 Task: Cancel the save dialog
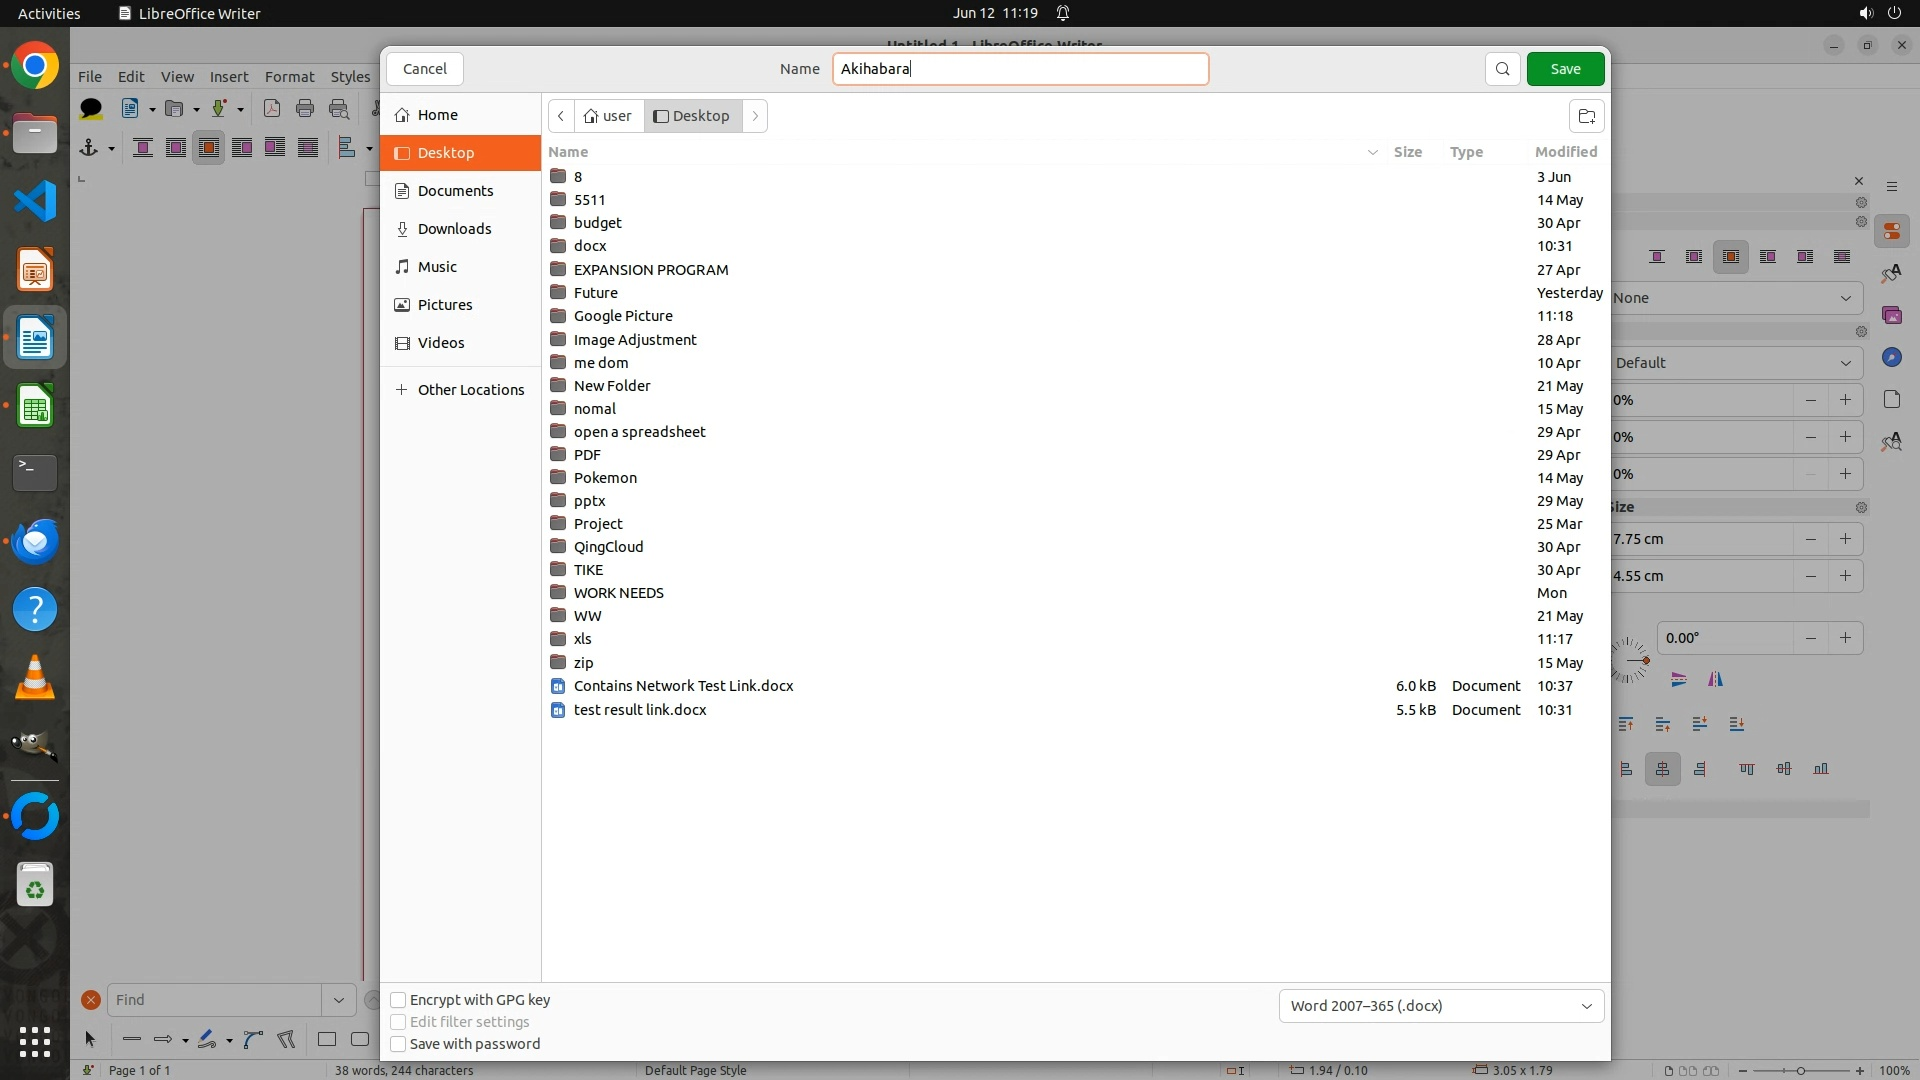coord(425,69)
